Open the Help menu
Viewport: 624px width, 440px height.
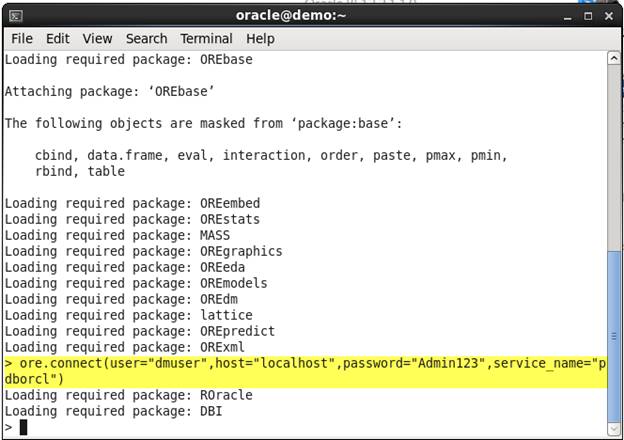coord(260,38)
